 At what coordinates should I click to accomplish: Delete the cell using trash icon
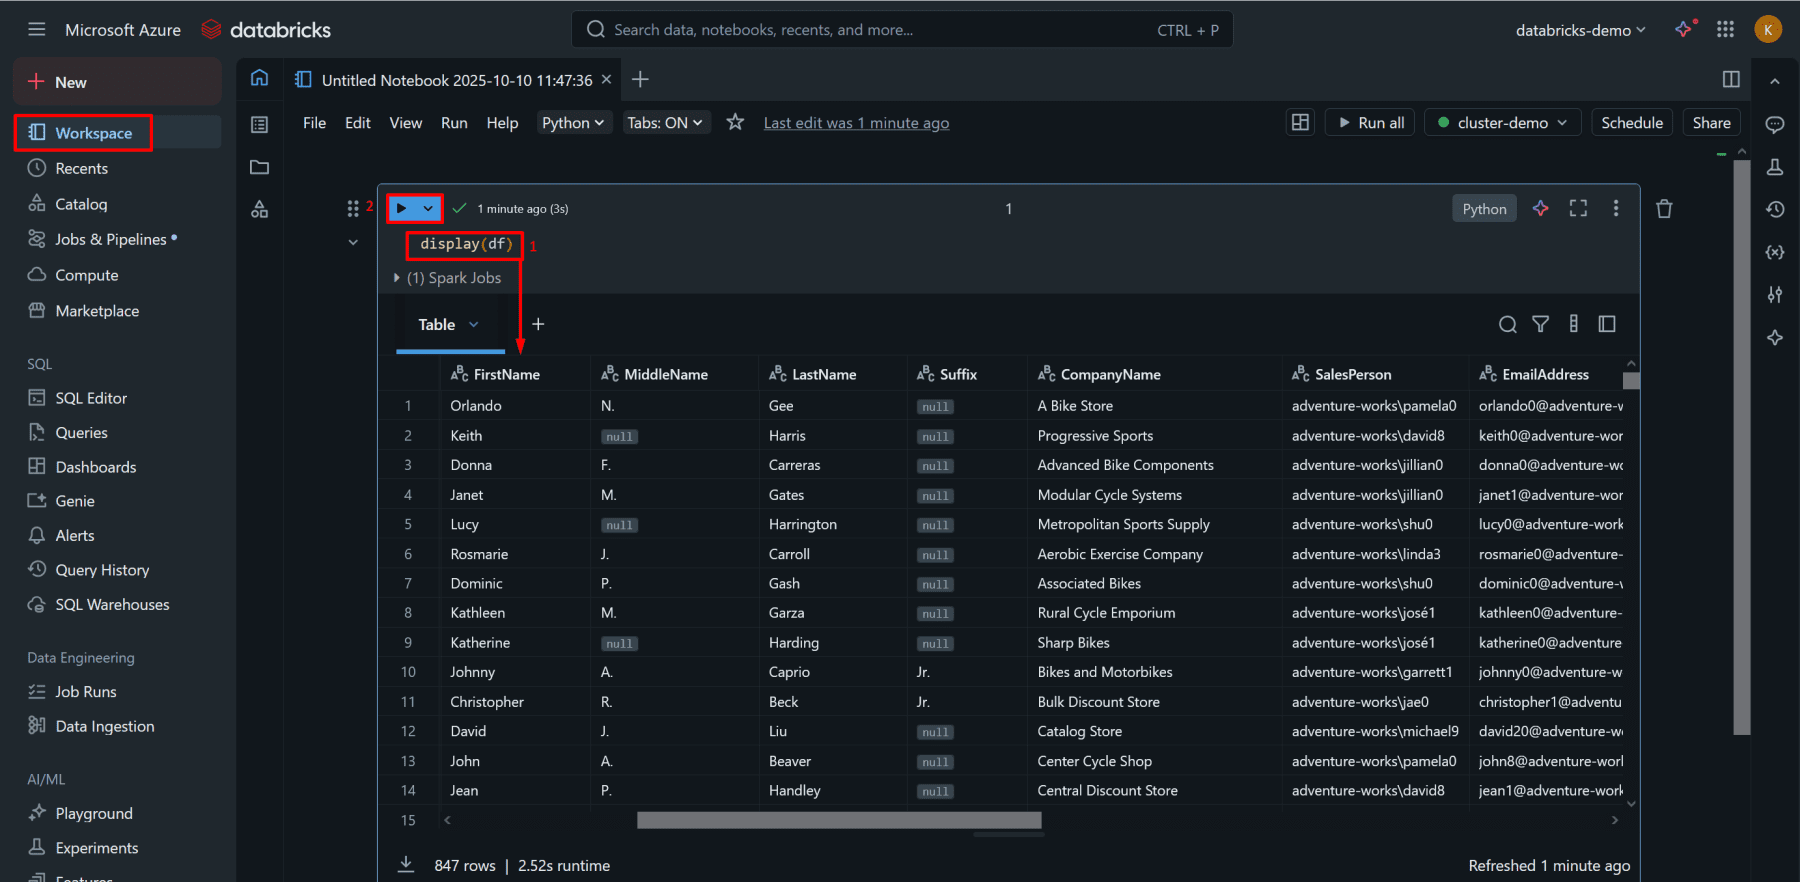coord(1664,209)
